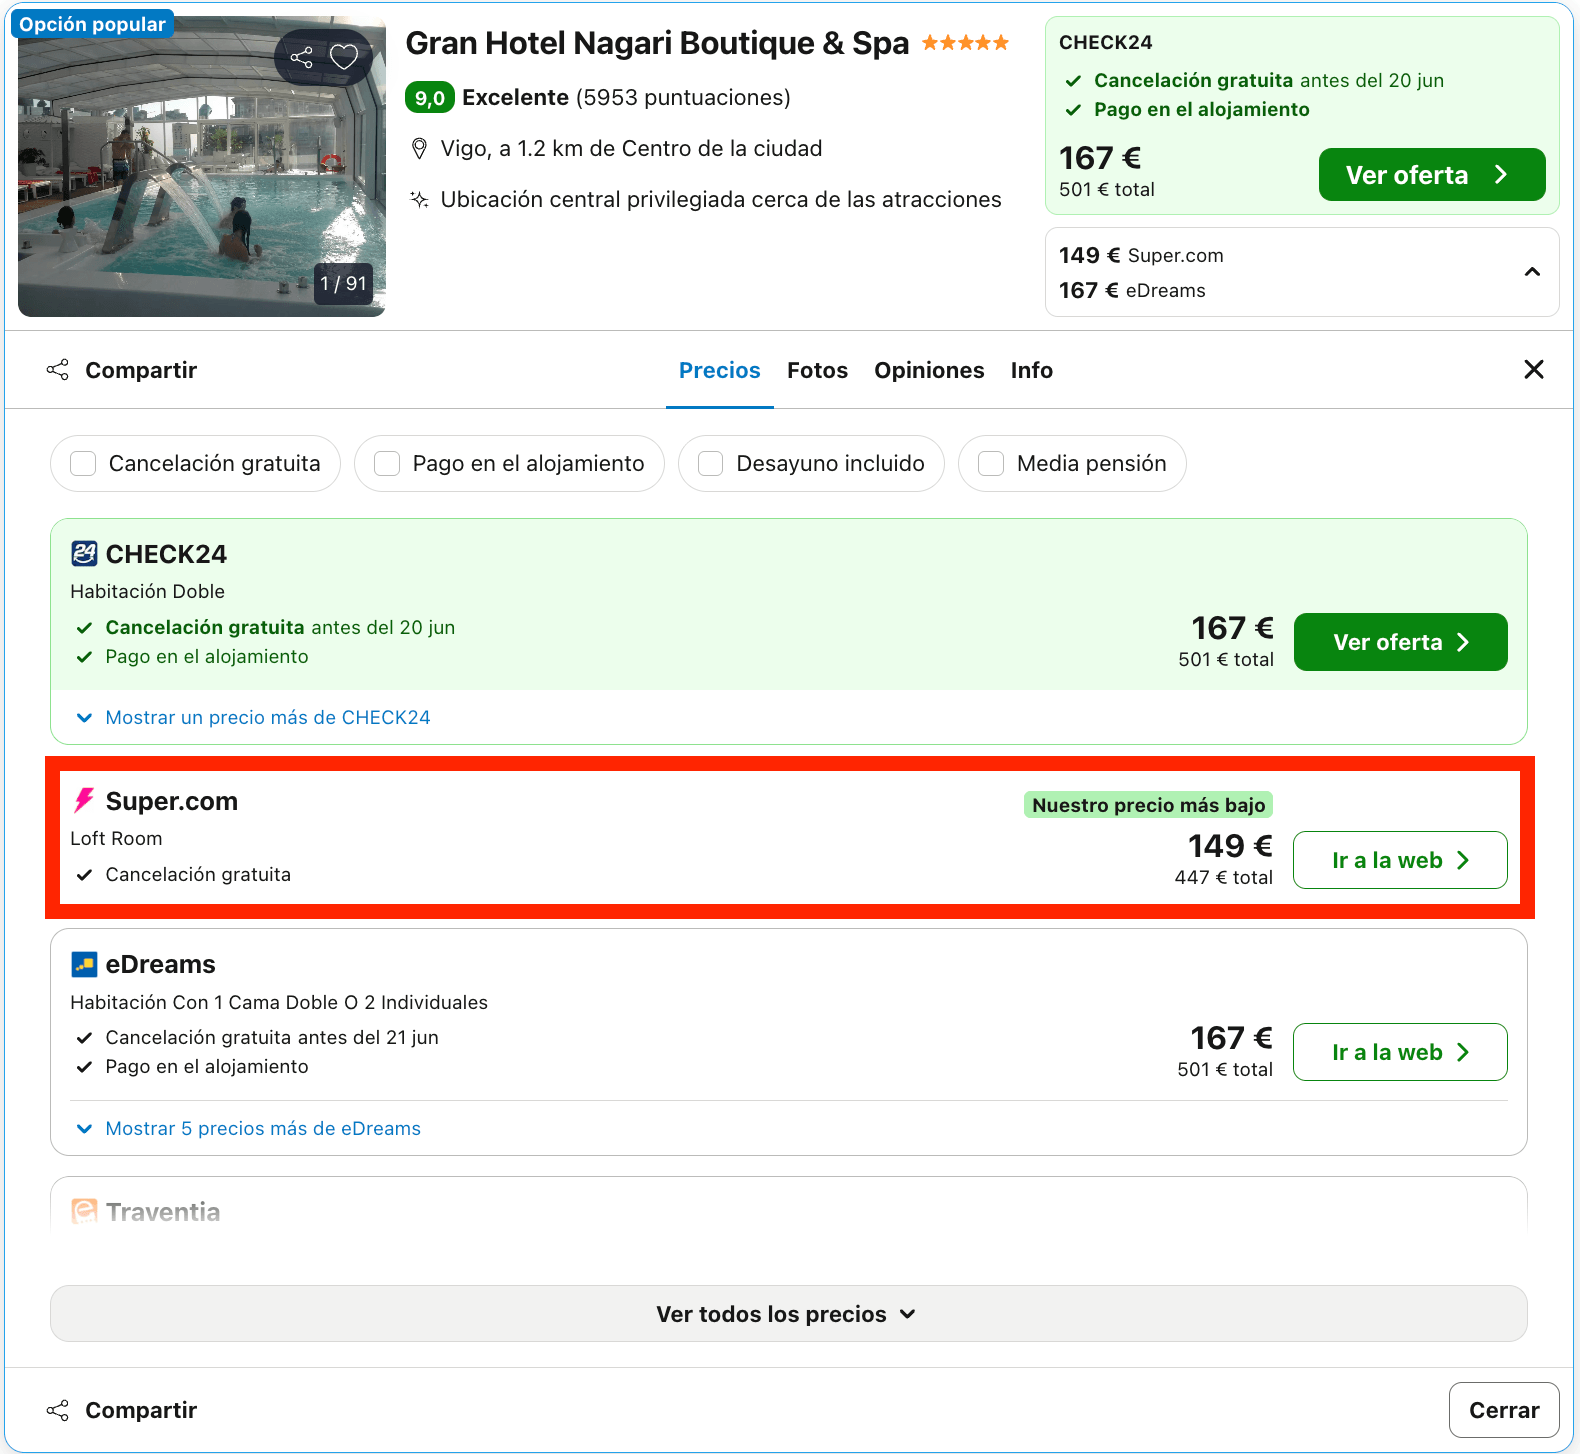Click the 149 € Super.com summary line
Image resolution: width=1580 pixels, height=1454 pixels.
tap(1141, 256)
